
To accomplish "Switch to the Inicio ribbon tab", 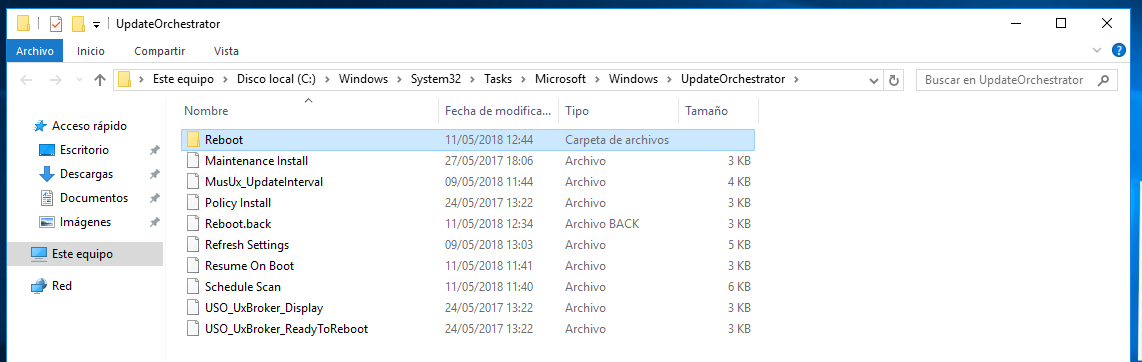I will [91, 51].
